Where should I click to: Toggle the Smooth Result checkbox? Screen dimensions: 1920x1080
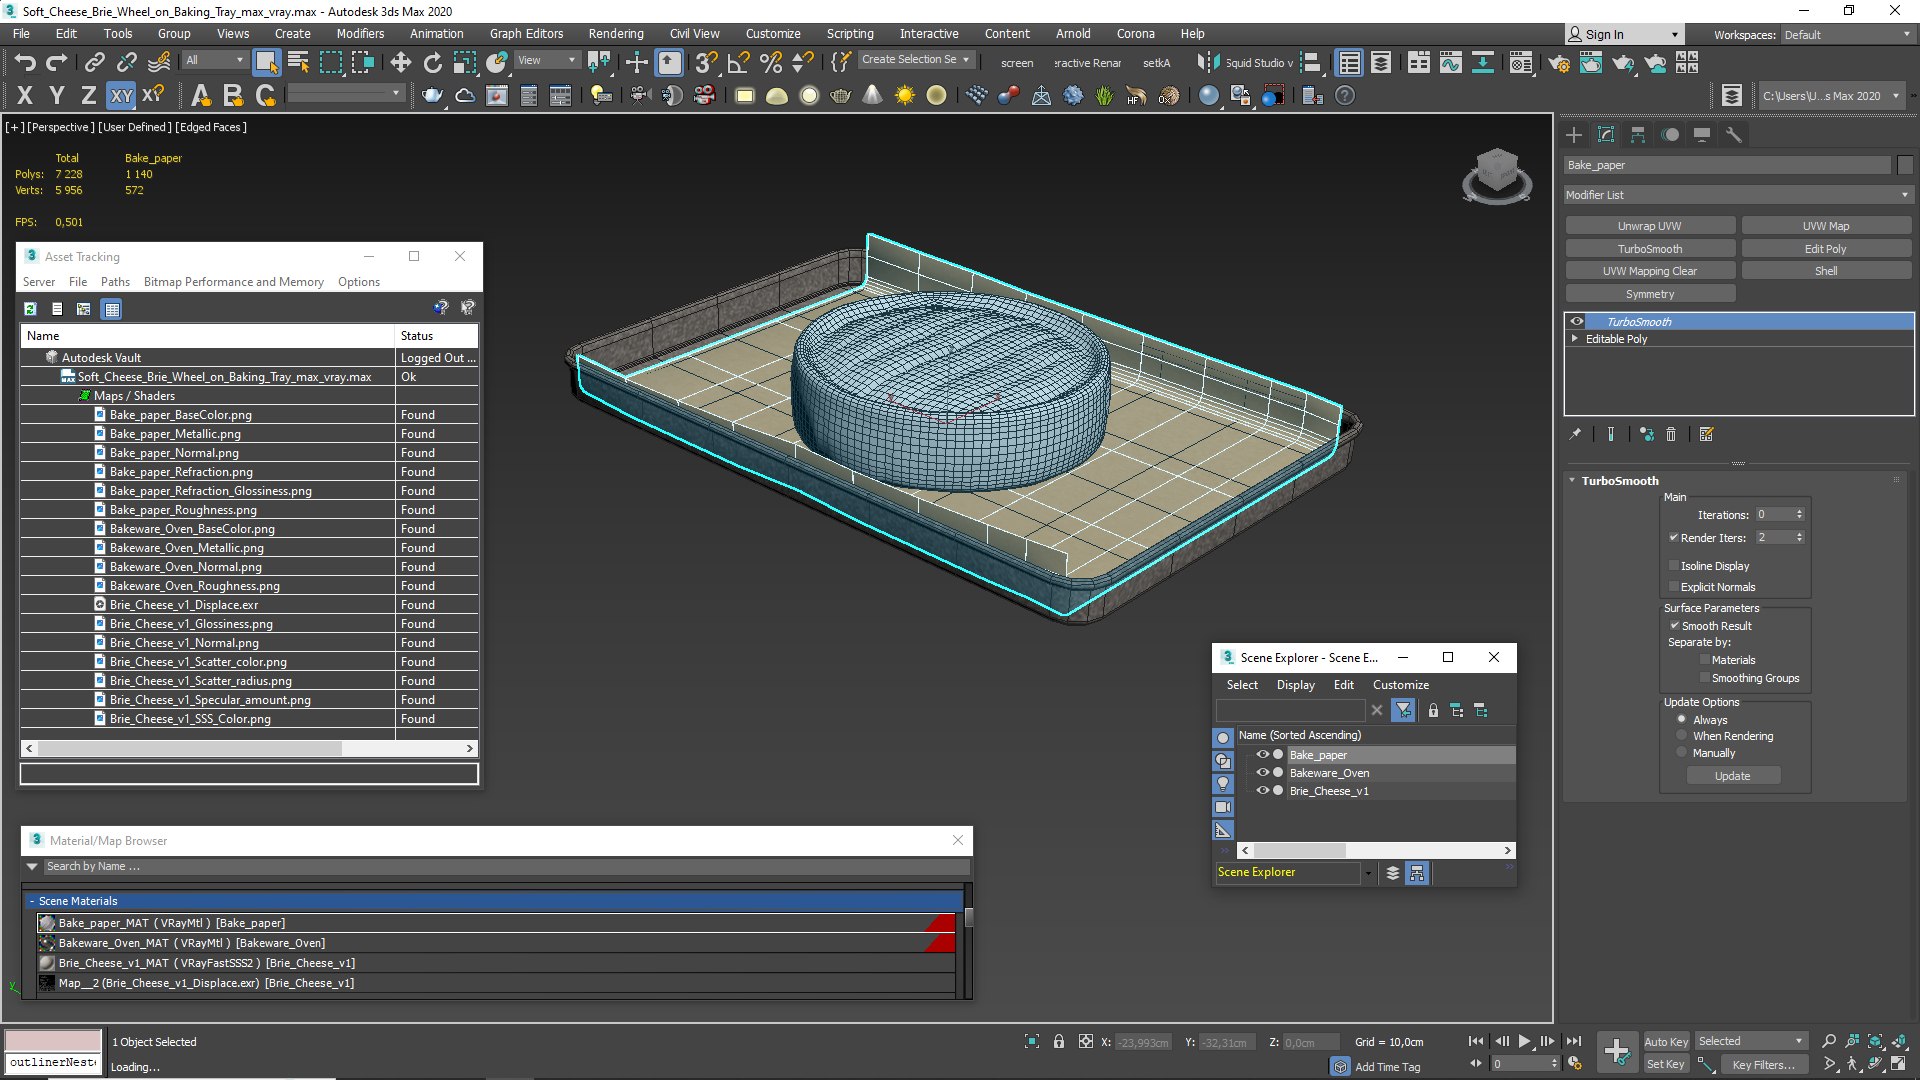[1675, 626]
